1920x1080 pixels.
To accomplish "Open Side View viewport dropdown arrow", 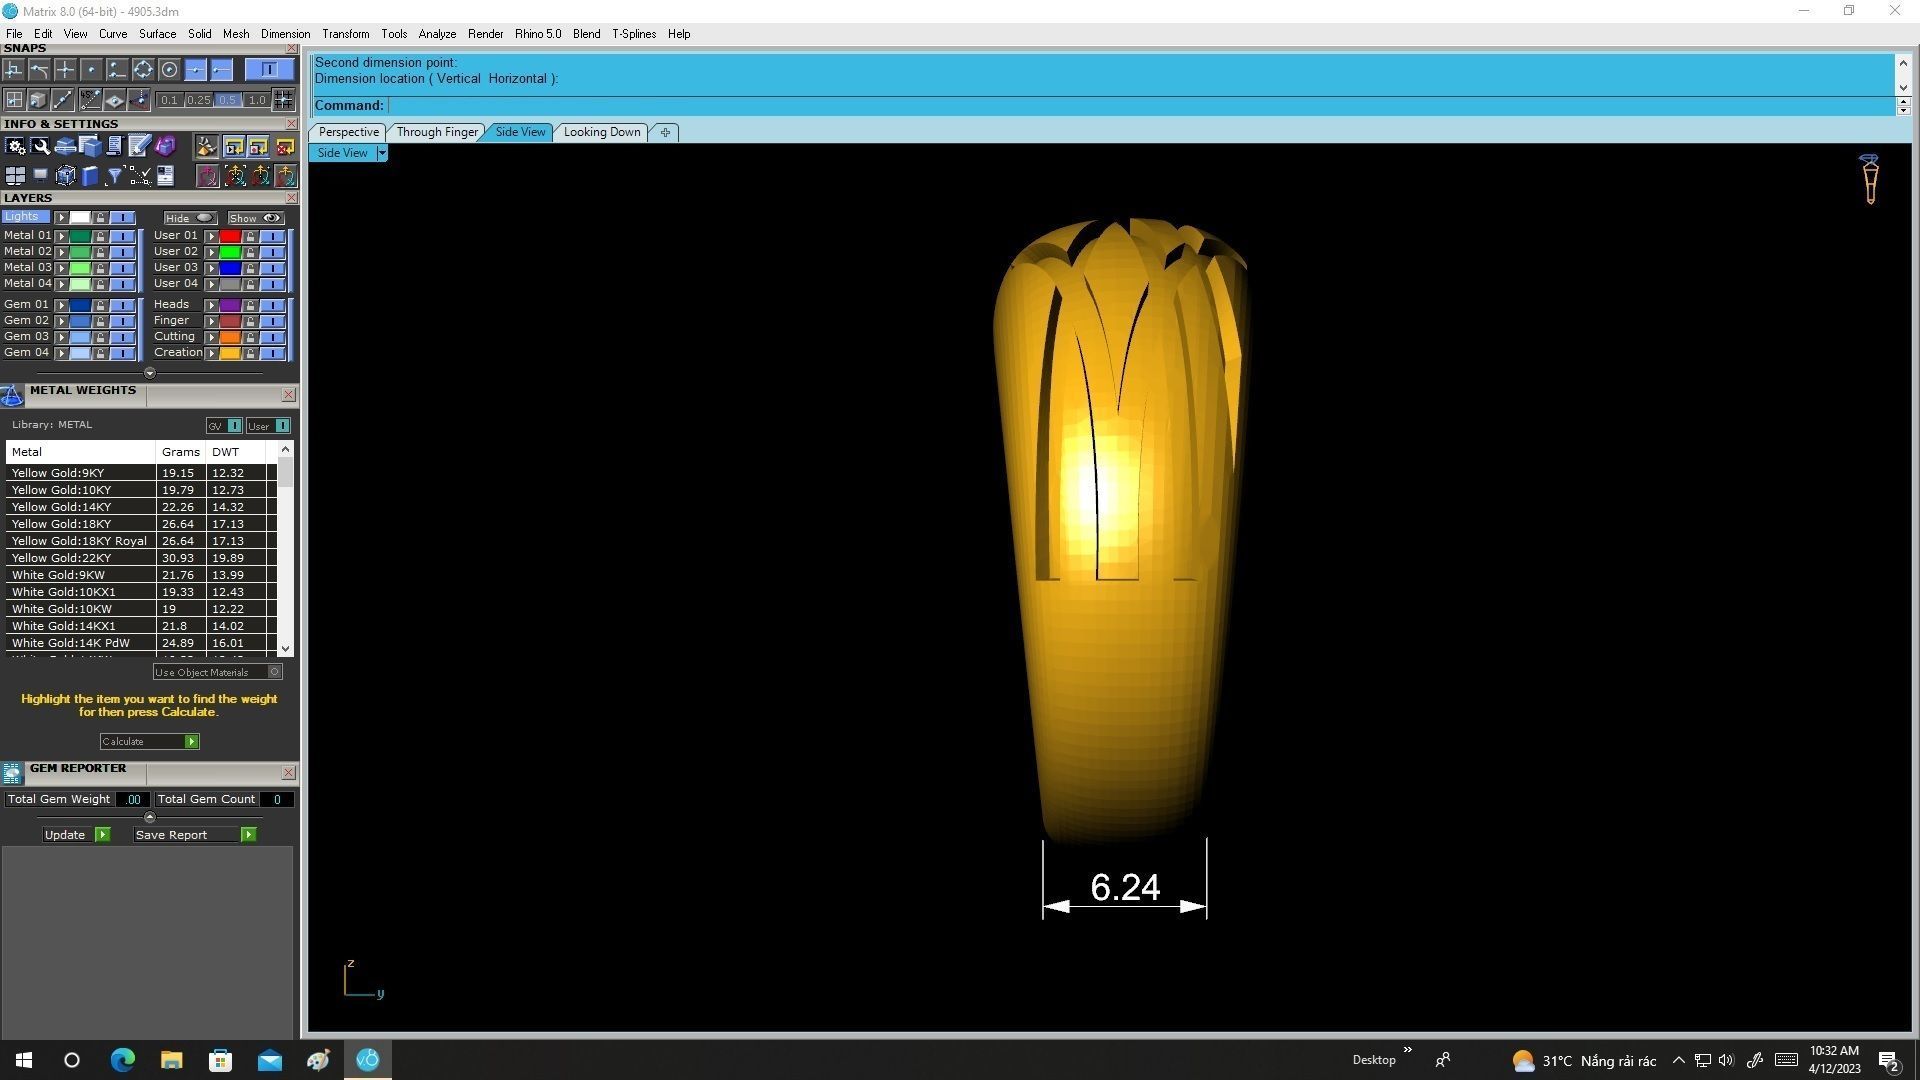I will coord(382,153).
